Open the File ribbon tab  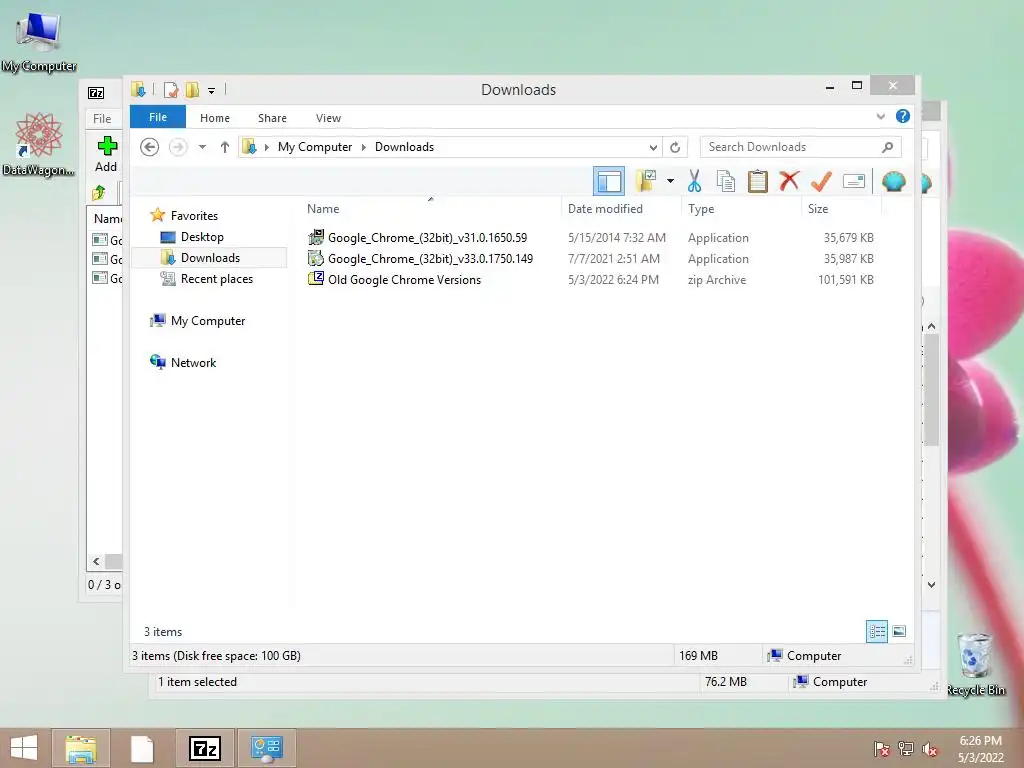(158, 117)
